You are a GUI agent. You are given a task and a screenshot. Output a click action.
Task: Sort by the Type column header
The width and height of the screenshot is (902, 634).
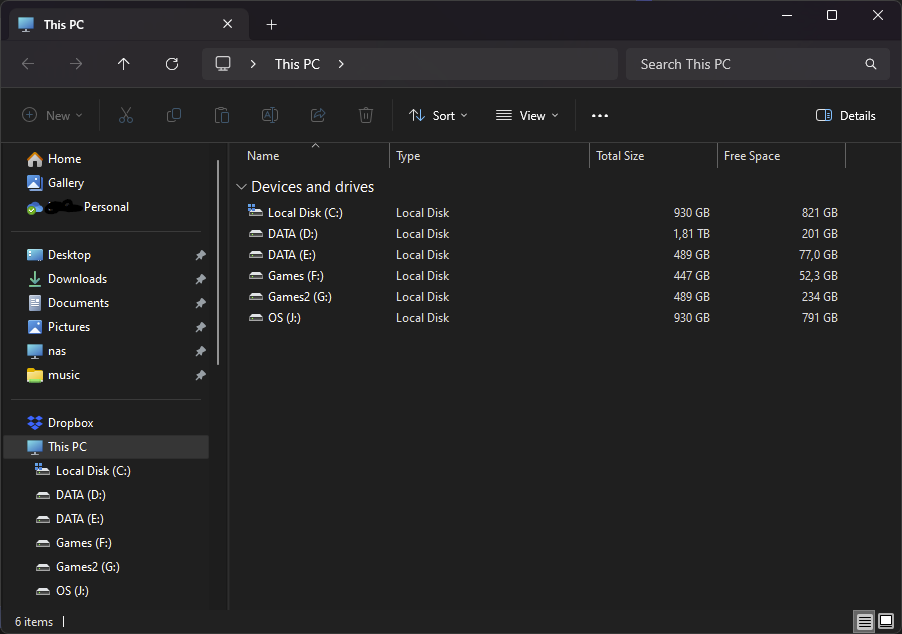coord(490,156)
